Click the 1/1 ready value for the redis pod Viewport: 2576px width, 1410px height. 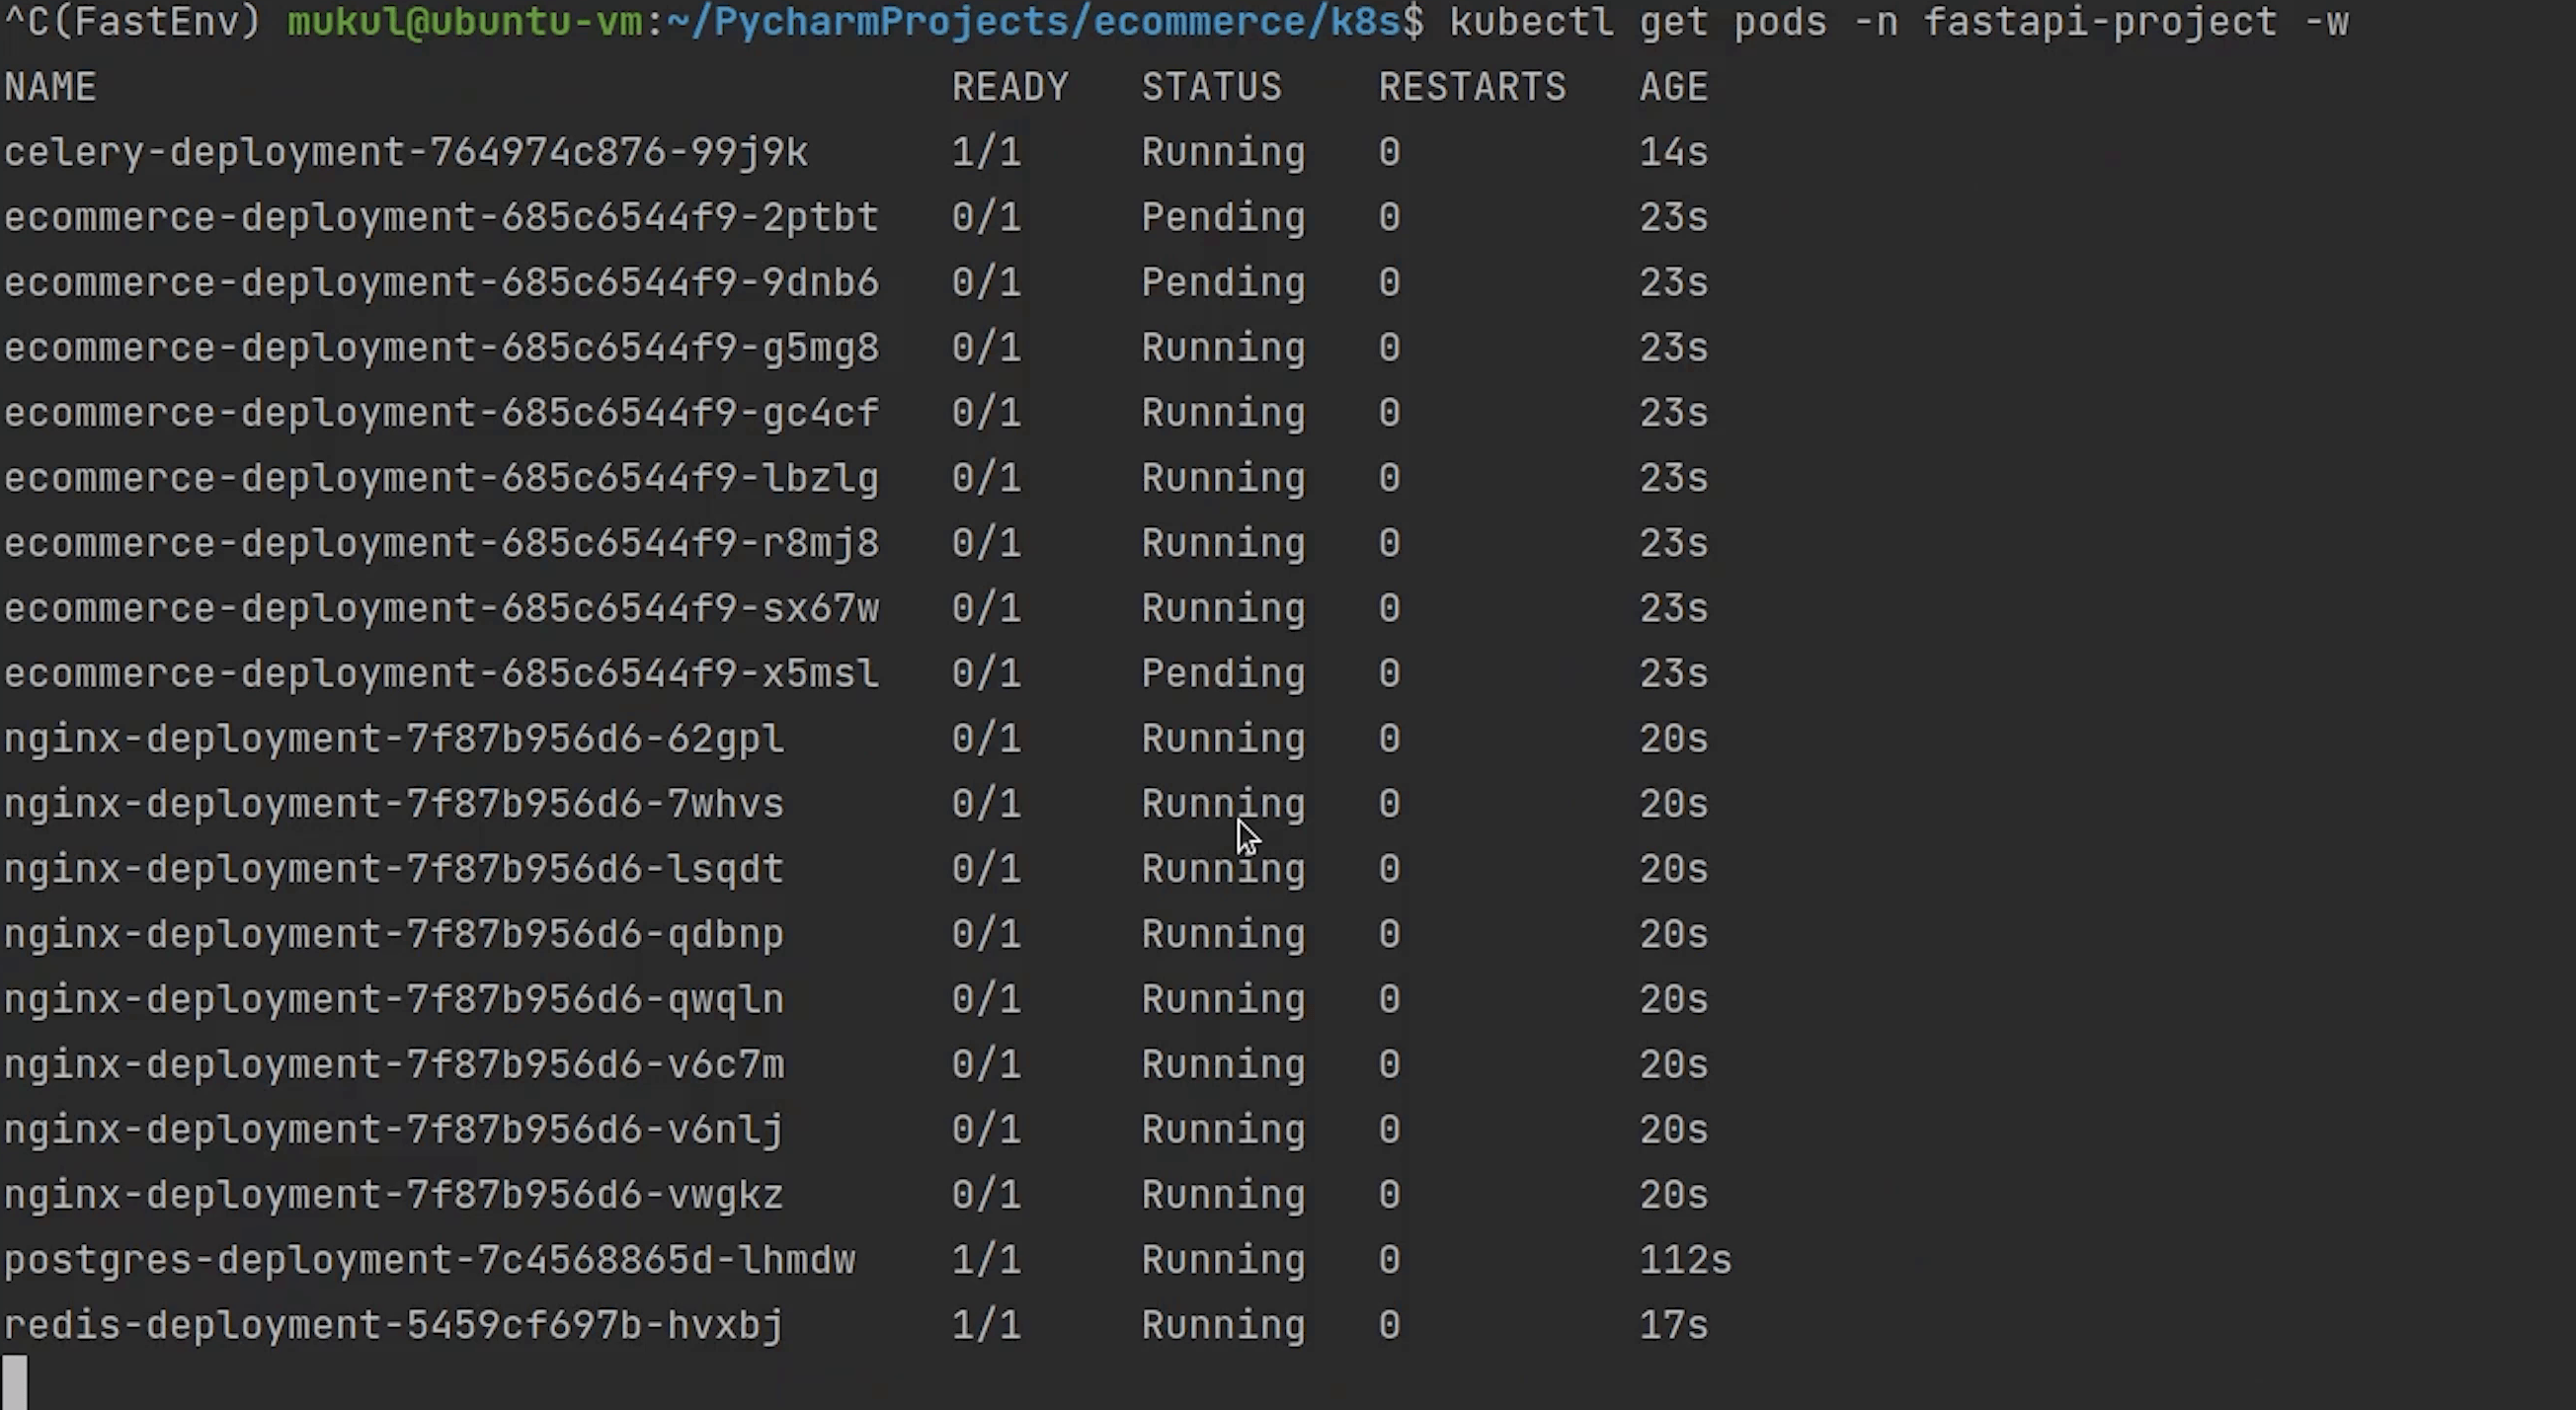(x=986, y=1325)
